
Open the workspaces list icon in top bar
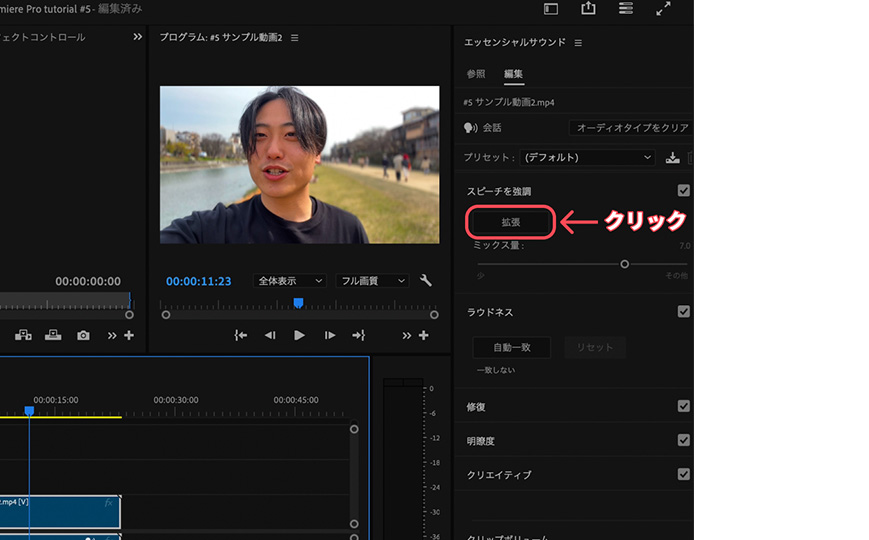(626, 8)
